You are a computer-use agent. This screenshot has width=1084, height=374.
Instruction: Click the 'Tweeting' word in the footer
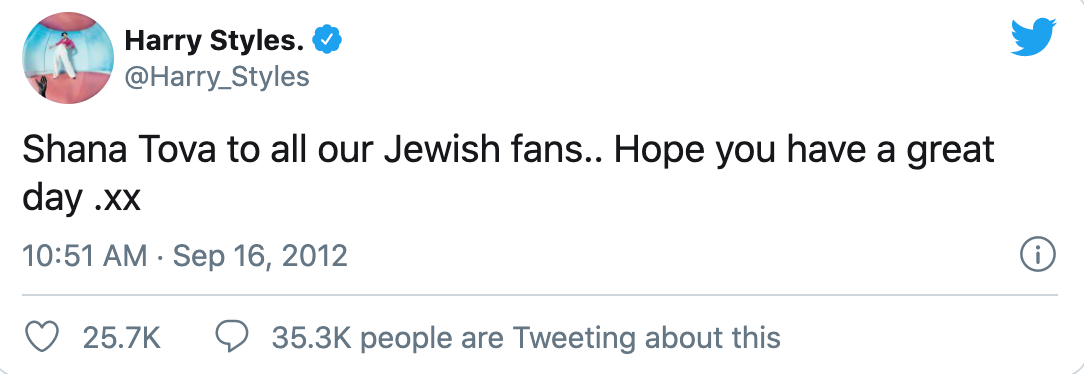(x=573, y=339)
